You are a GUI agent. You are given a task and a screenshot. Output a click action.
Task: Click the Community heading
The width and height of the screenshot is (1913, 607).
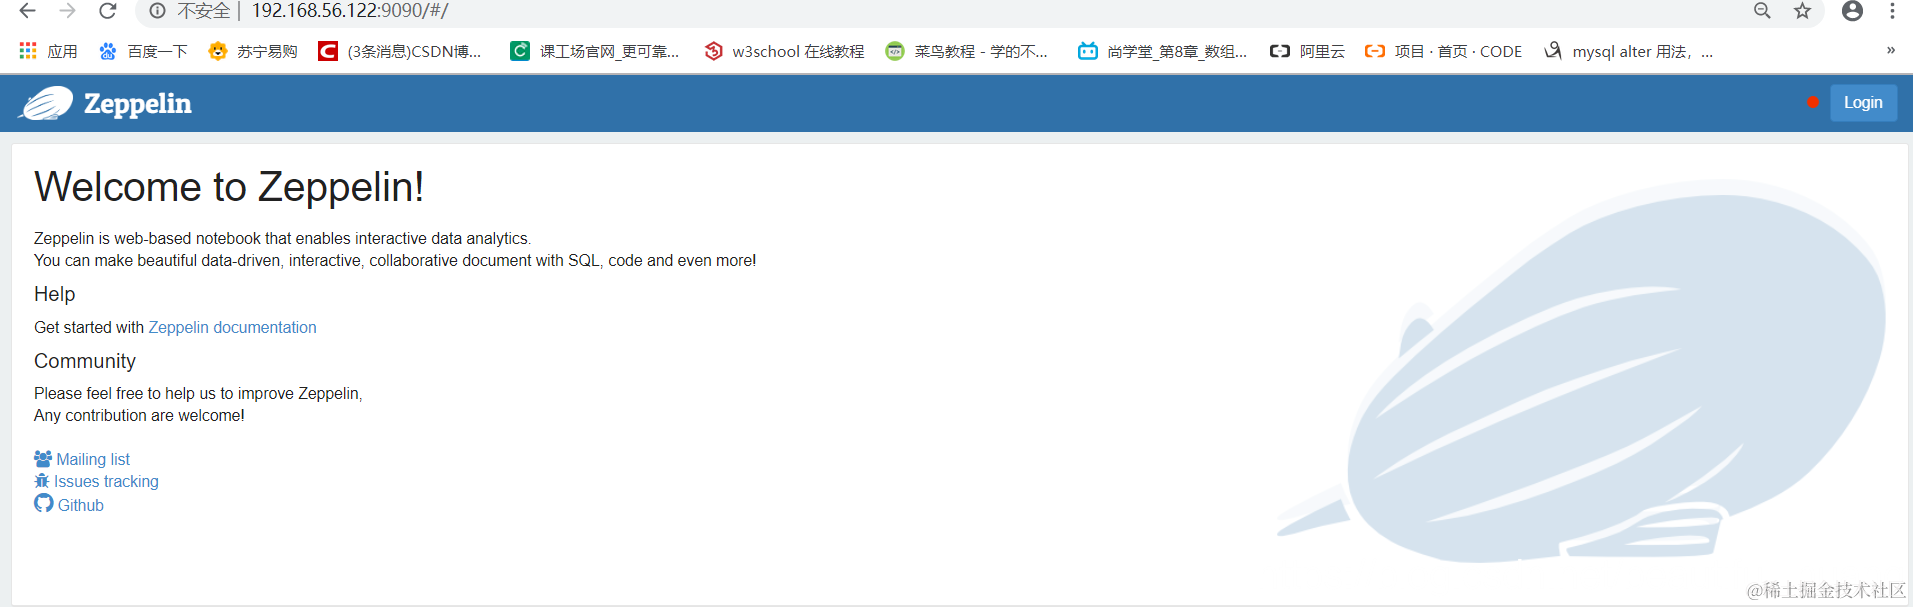click(85, 361)
